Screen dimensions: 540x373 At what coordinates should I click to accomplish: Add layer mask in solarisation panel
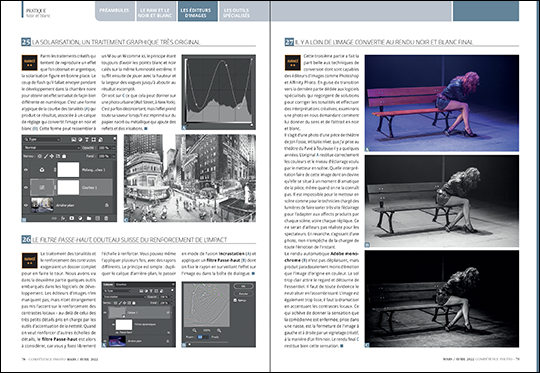pos(72,218)
